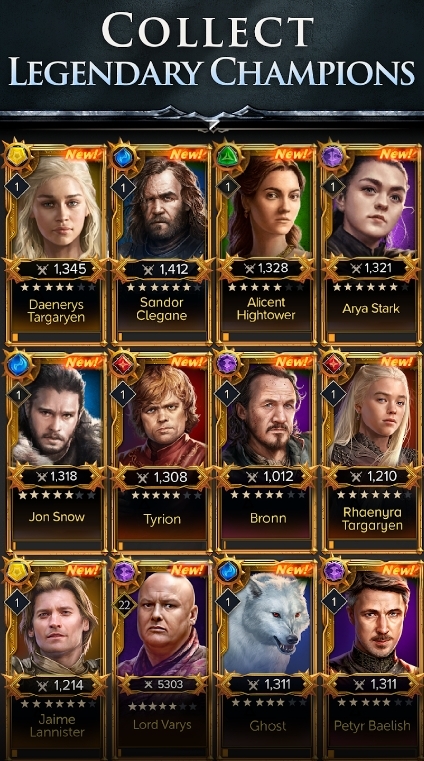Tap the Sandor Clegane name label
424x761 pixels.
click(x=162, y=309)
